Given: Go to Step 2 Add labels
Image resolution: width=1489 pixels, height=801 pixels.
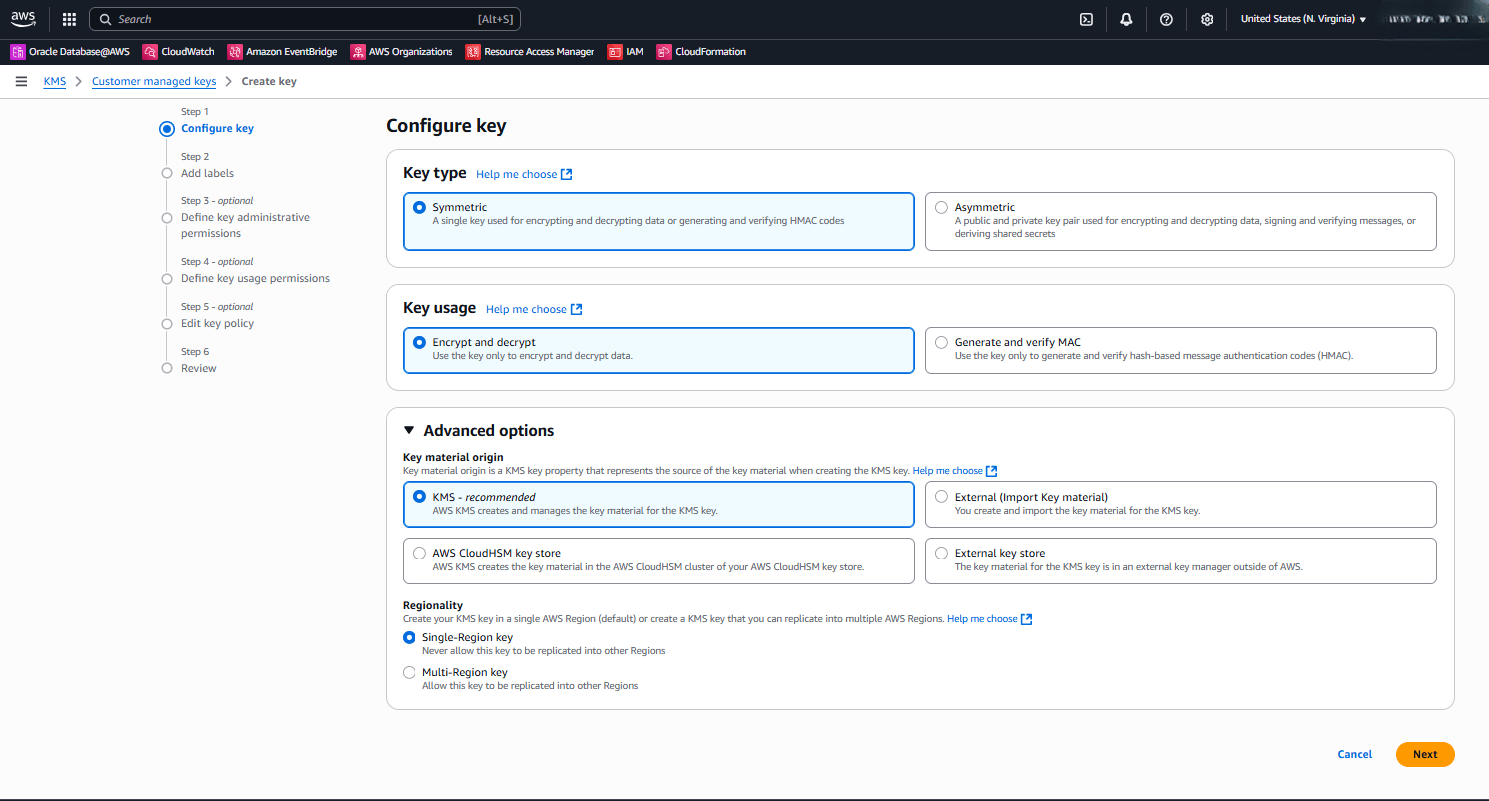Looking at the screenshot, I should 207,173.
